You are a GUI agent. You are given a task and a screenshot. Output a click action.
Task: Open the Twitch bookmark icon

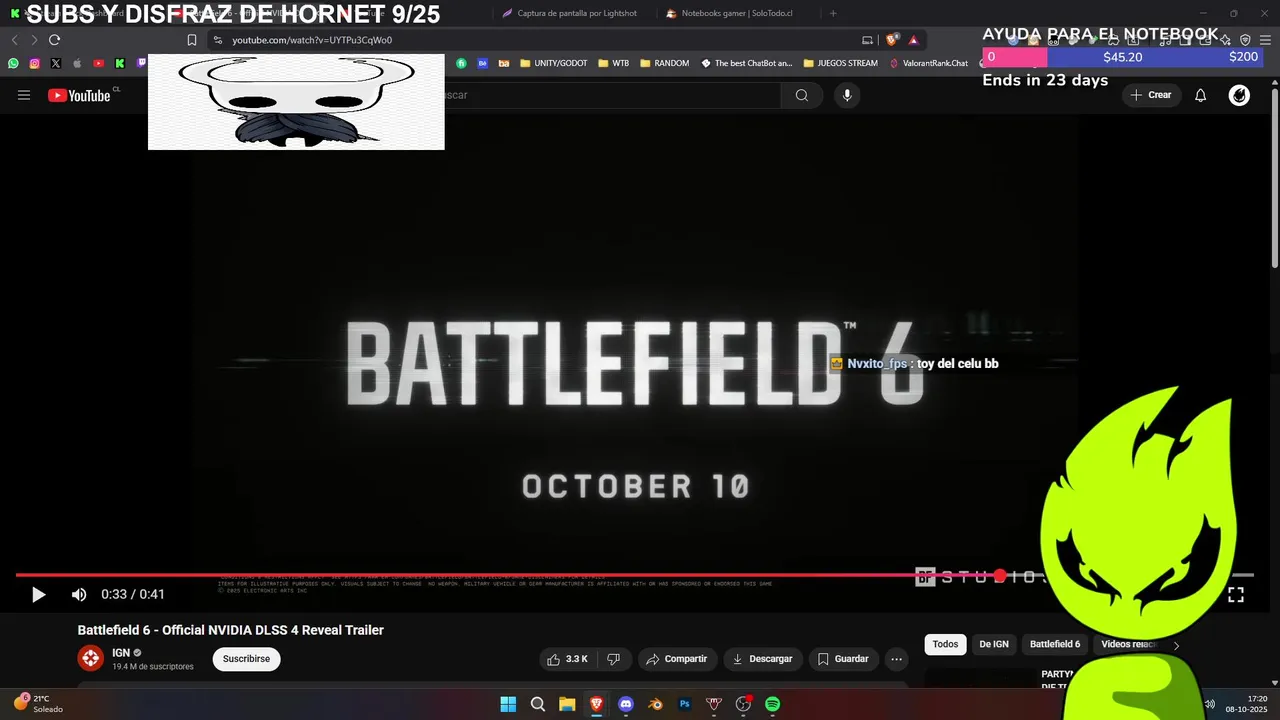coord(140,63)
